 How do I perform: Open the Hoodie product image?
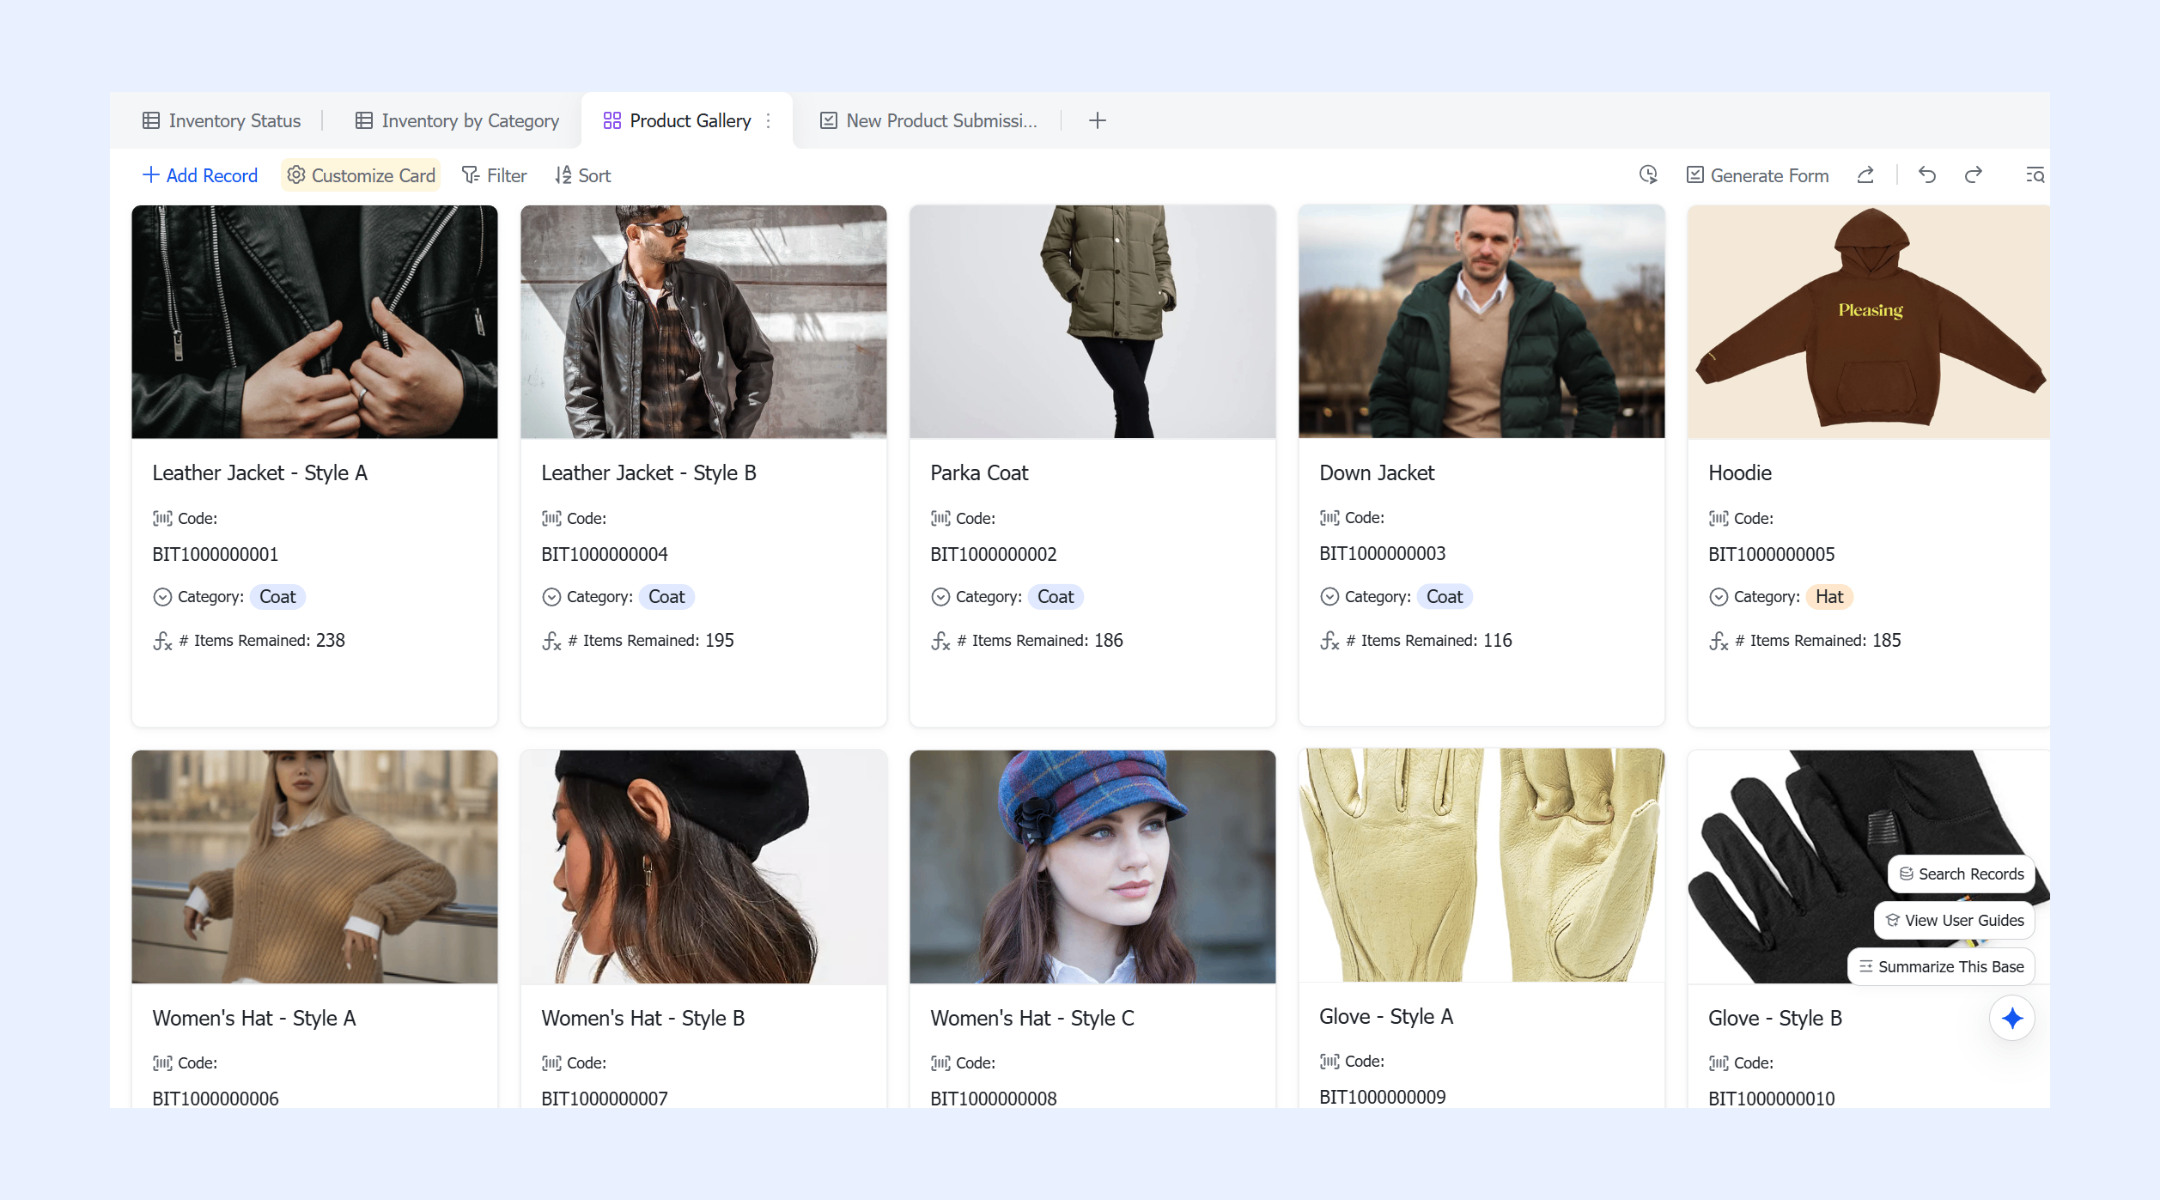pos(1869,322)
